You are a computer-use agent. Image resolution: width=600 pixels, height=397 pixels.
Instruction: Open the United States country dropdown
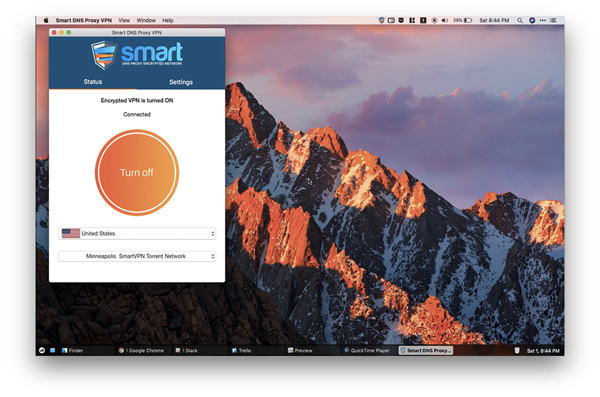pyautogui.click(x=137, y=234)
